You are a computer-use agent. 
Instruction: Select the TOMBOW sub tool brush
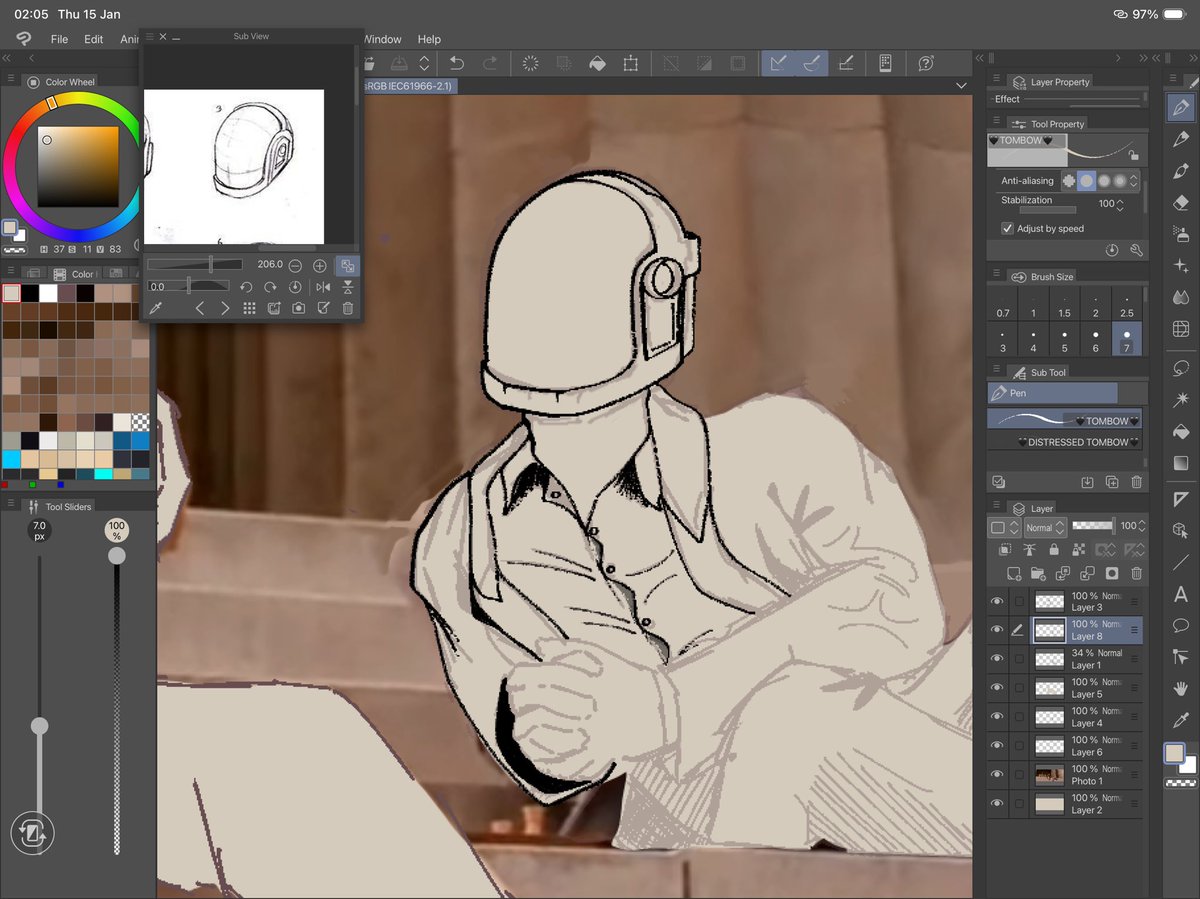[1064, 421]
